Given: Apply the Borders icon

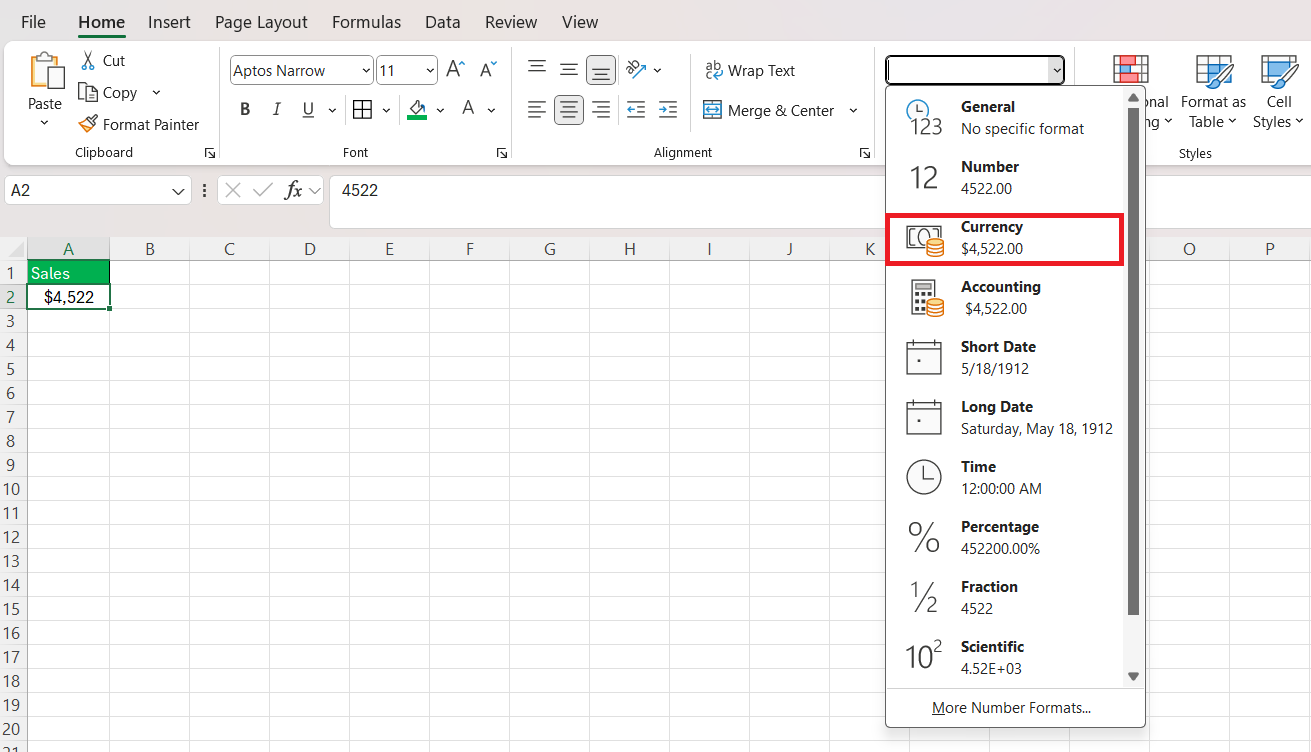Looking at the screenshot, I should click(x=362, y=110).
